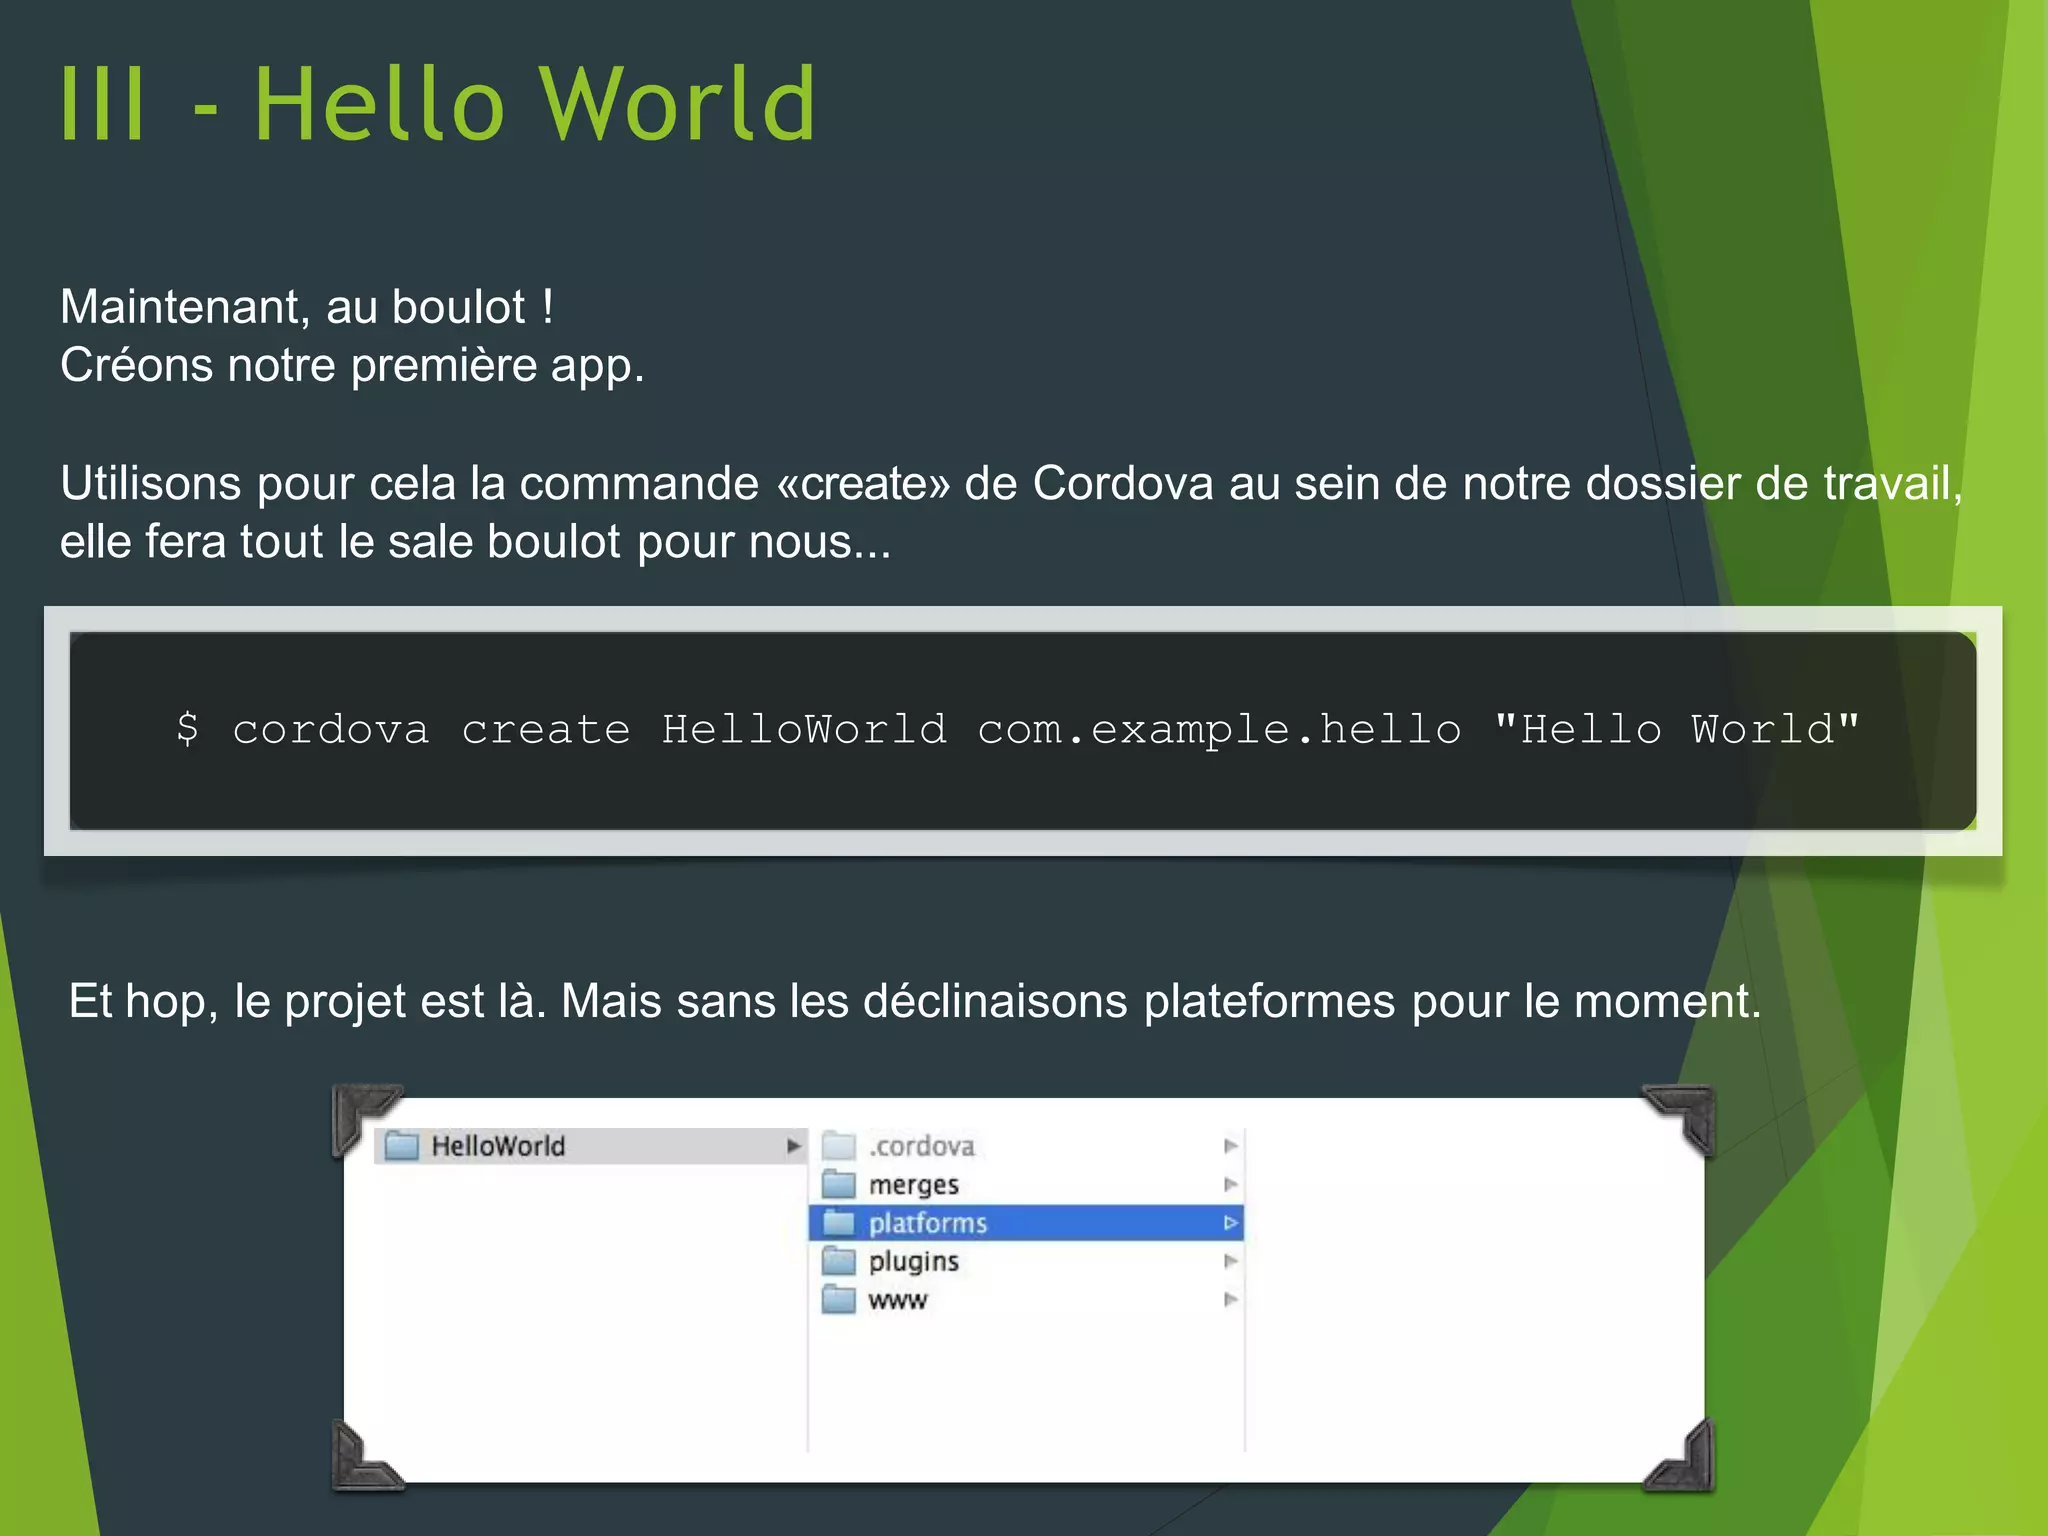Select the '.cordova' folder name
Screen dimensions: 2048x1536
[x=921, y=1146]
